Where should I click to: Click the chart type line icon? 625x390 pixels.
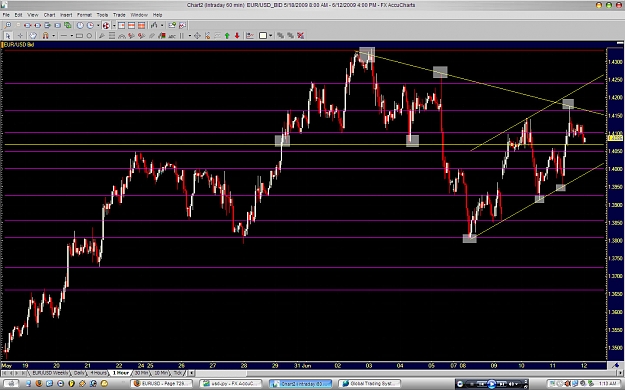(154, 25)
